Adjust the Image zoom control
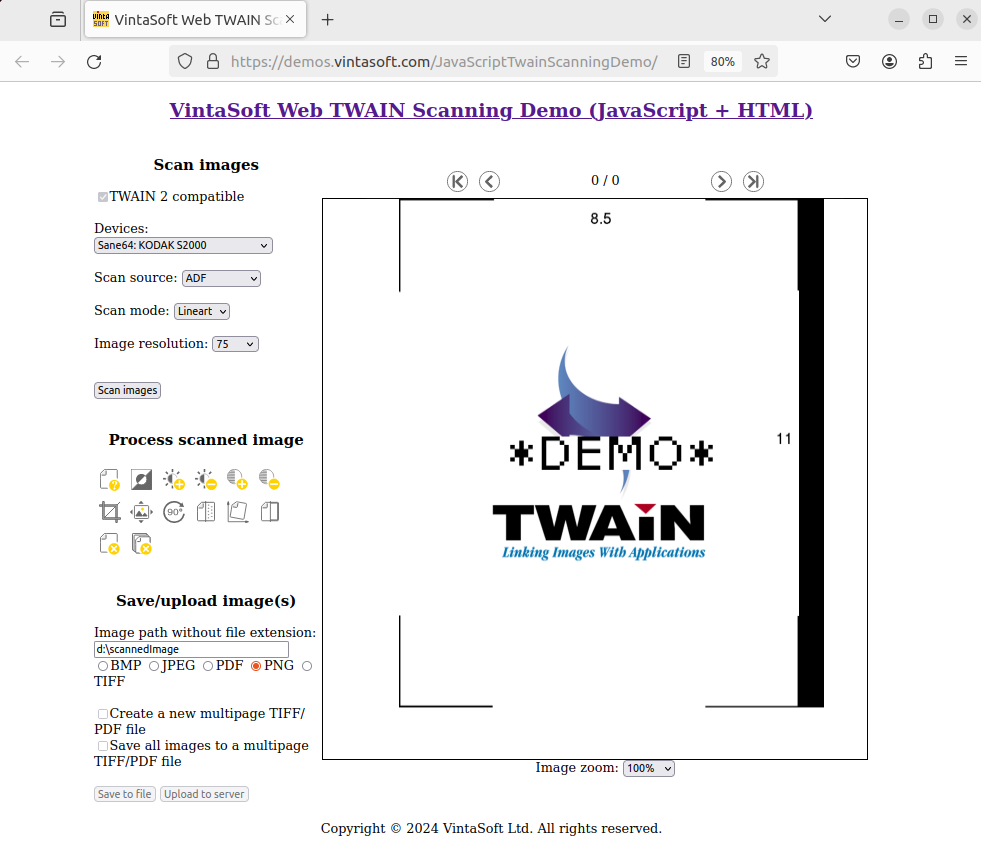Image resolution: width=981 pixels, height=848 pixels. (648, 768)
